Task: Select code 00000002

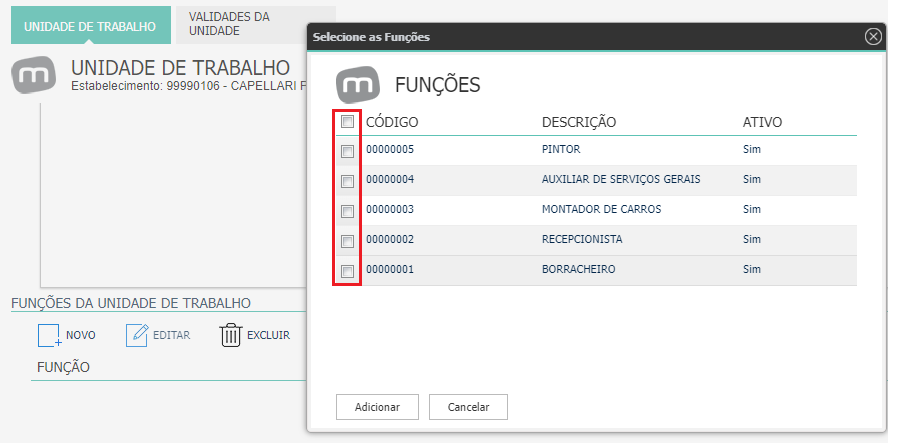Action: coord(390,239)
